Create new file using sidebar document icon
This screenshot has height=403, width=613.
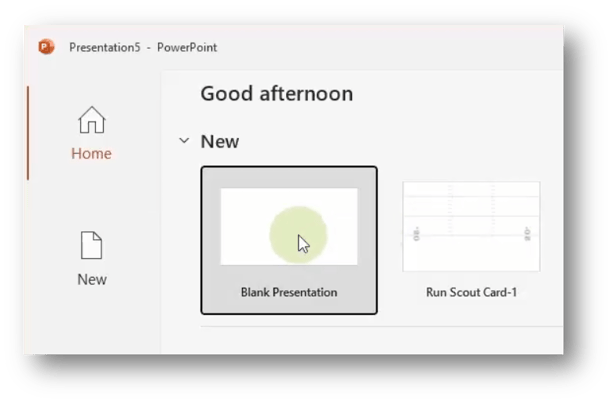91,245
